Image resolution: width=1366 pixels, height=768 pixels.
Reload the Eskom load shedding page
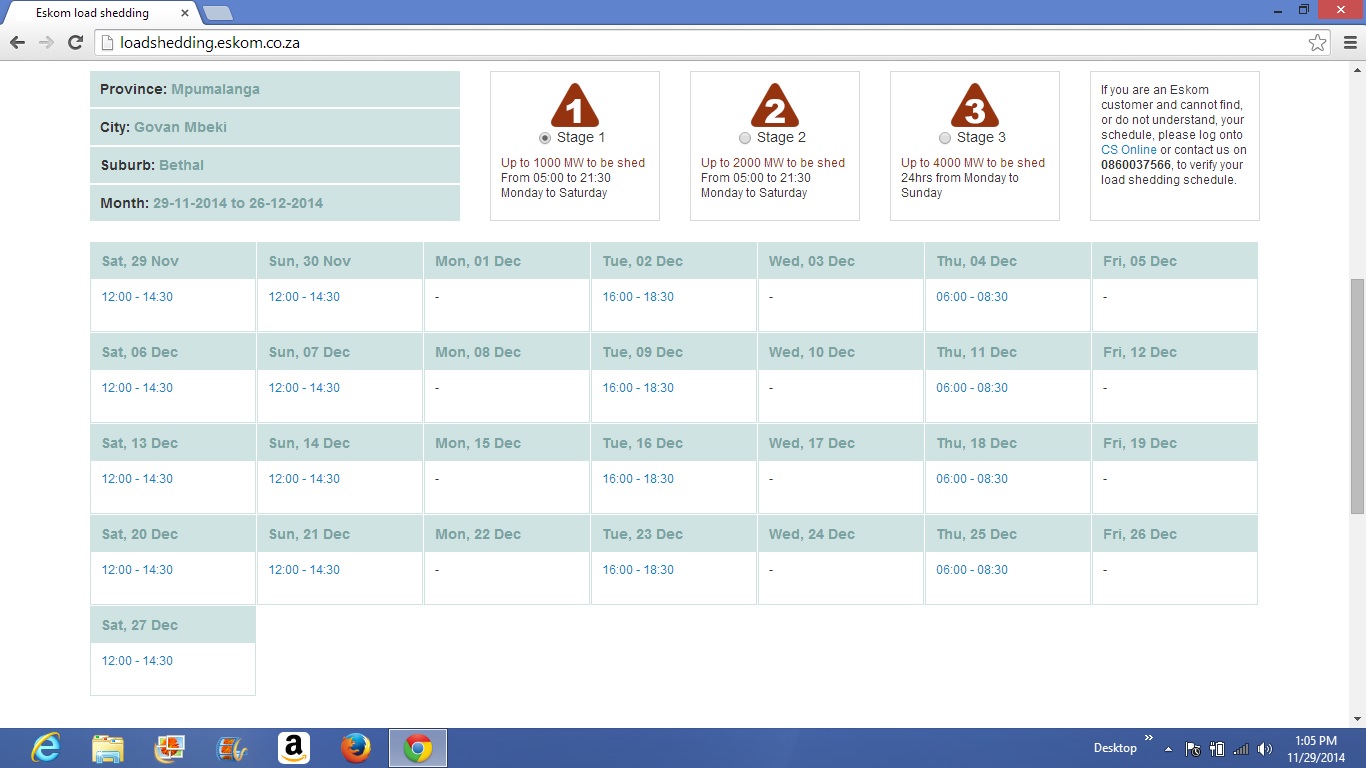75,42
